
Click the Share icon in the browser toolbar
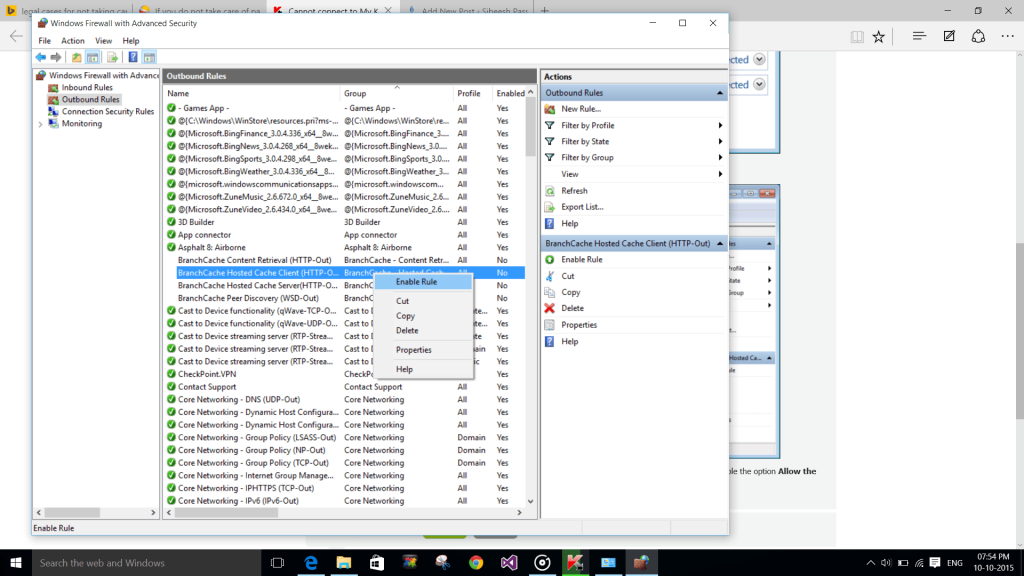pyautogui.click(x=978, y=37)
